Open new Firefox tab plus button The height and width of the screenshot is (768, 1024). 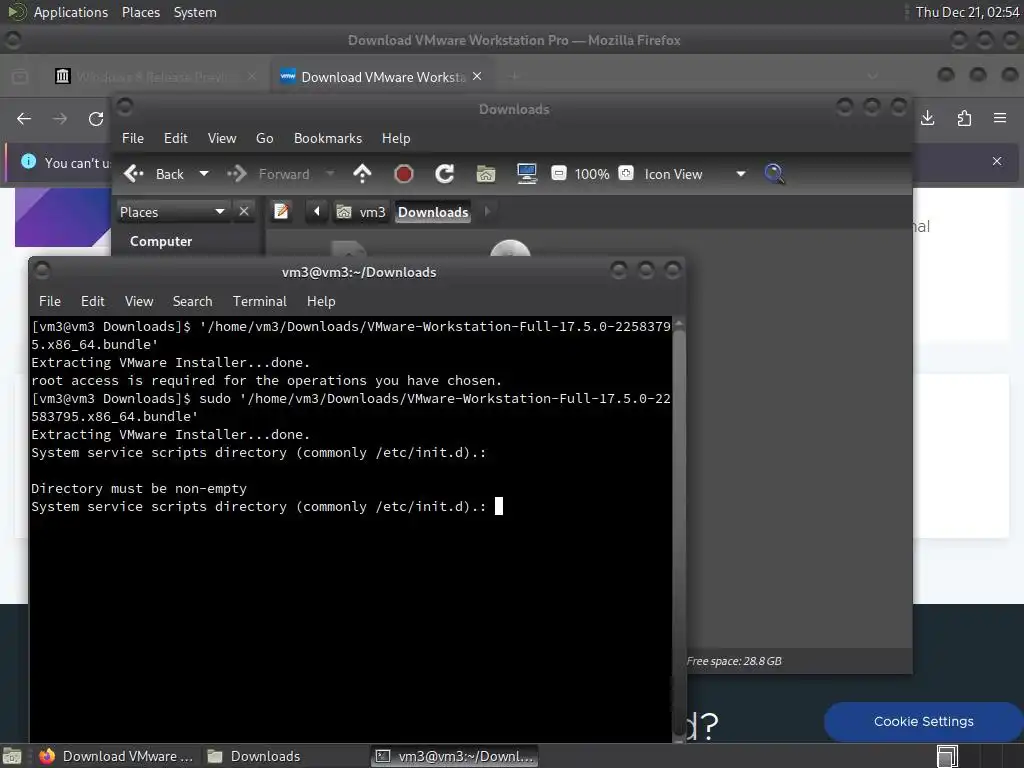tap(515, 76)
